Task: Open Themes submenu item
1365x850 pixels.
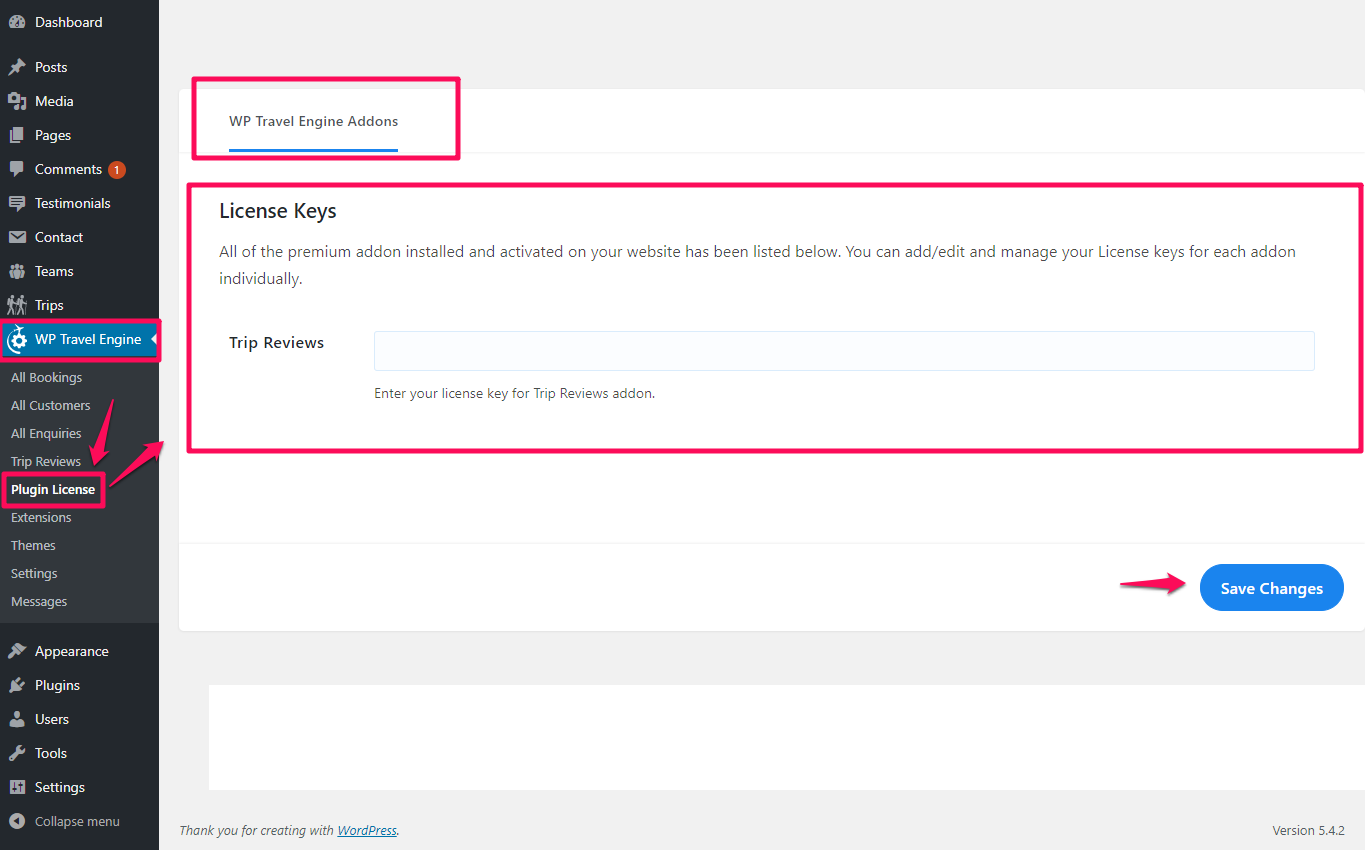Action: [x=33, y=545]
